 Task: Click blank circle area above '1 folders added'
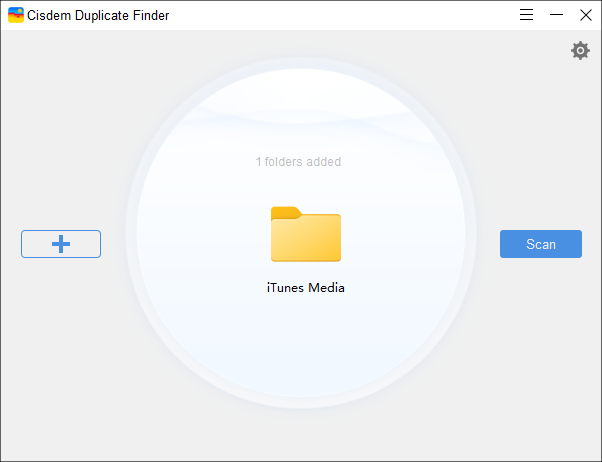300,110
